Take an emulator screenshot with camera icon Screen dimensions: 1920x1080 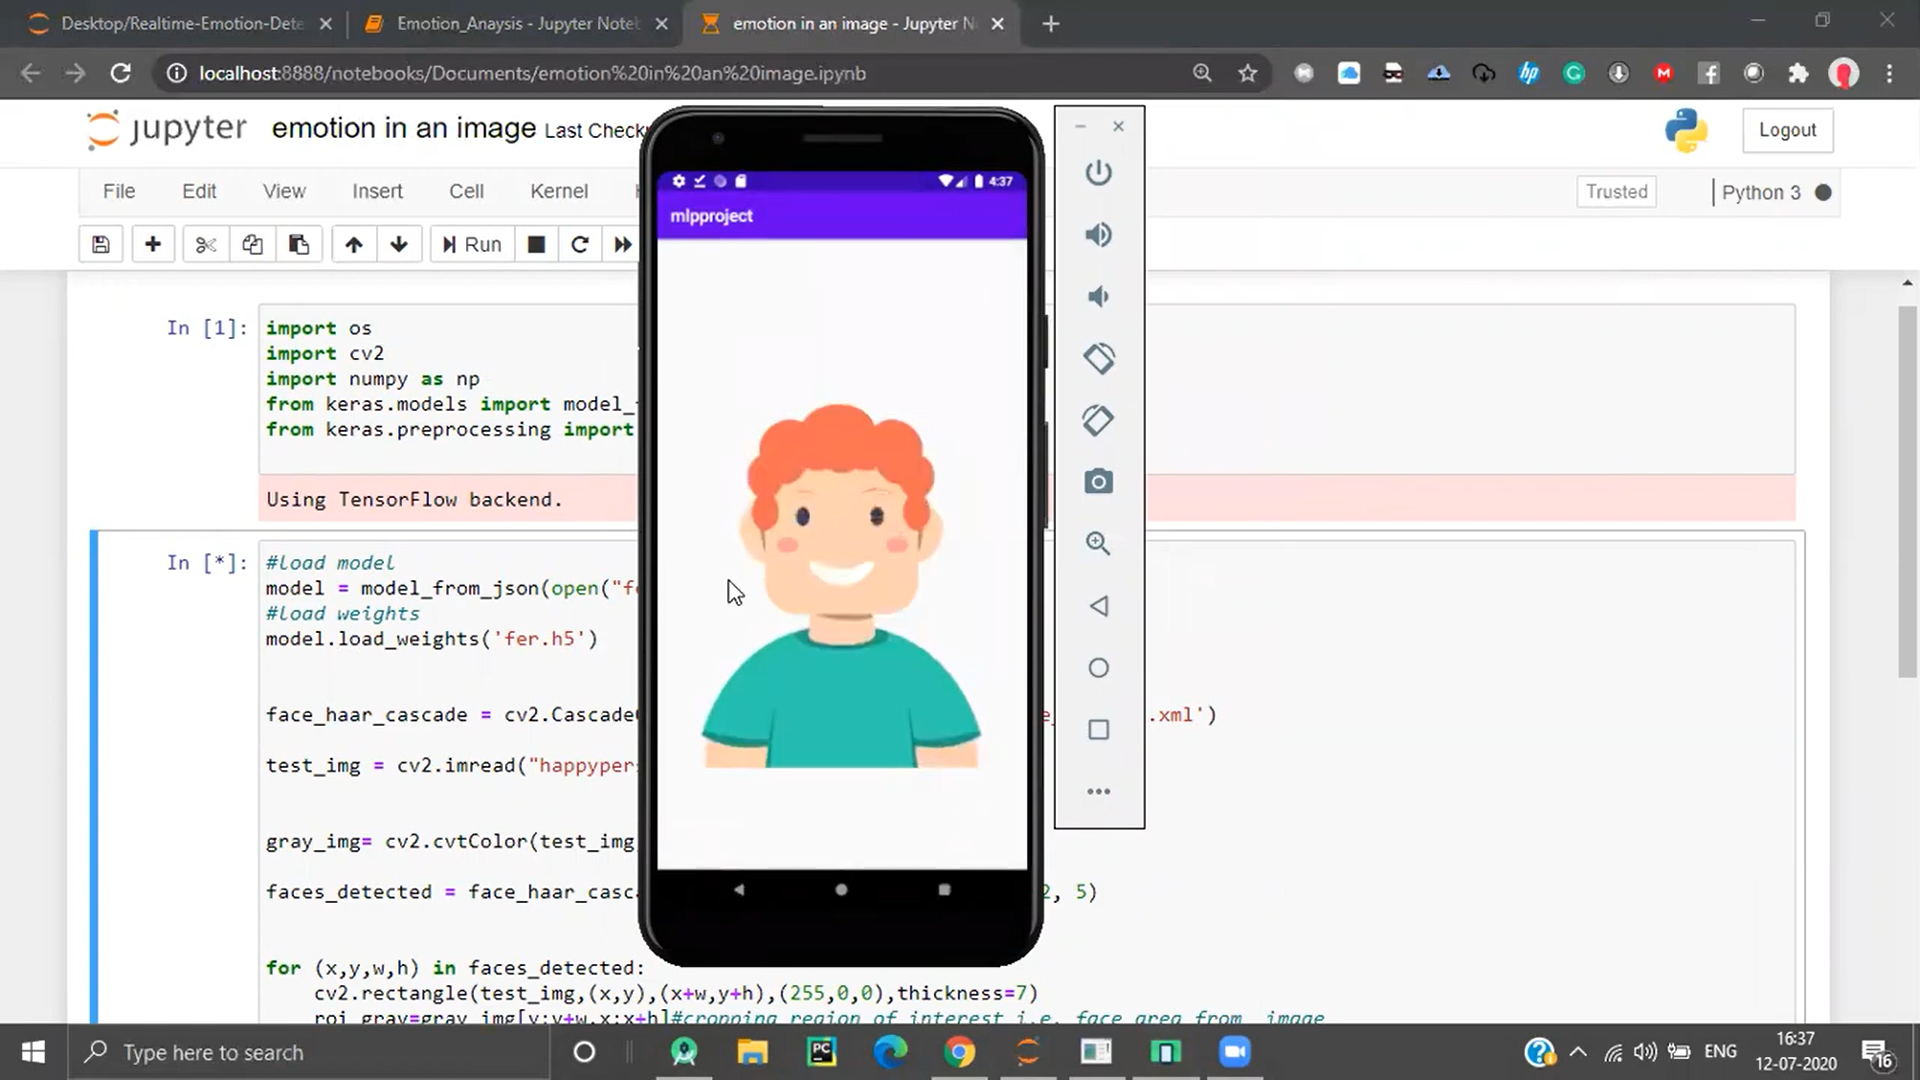1098,482
